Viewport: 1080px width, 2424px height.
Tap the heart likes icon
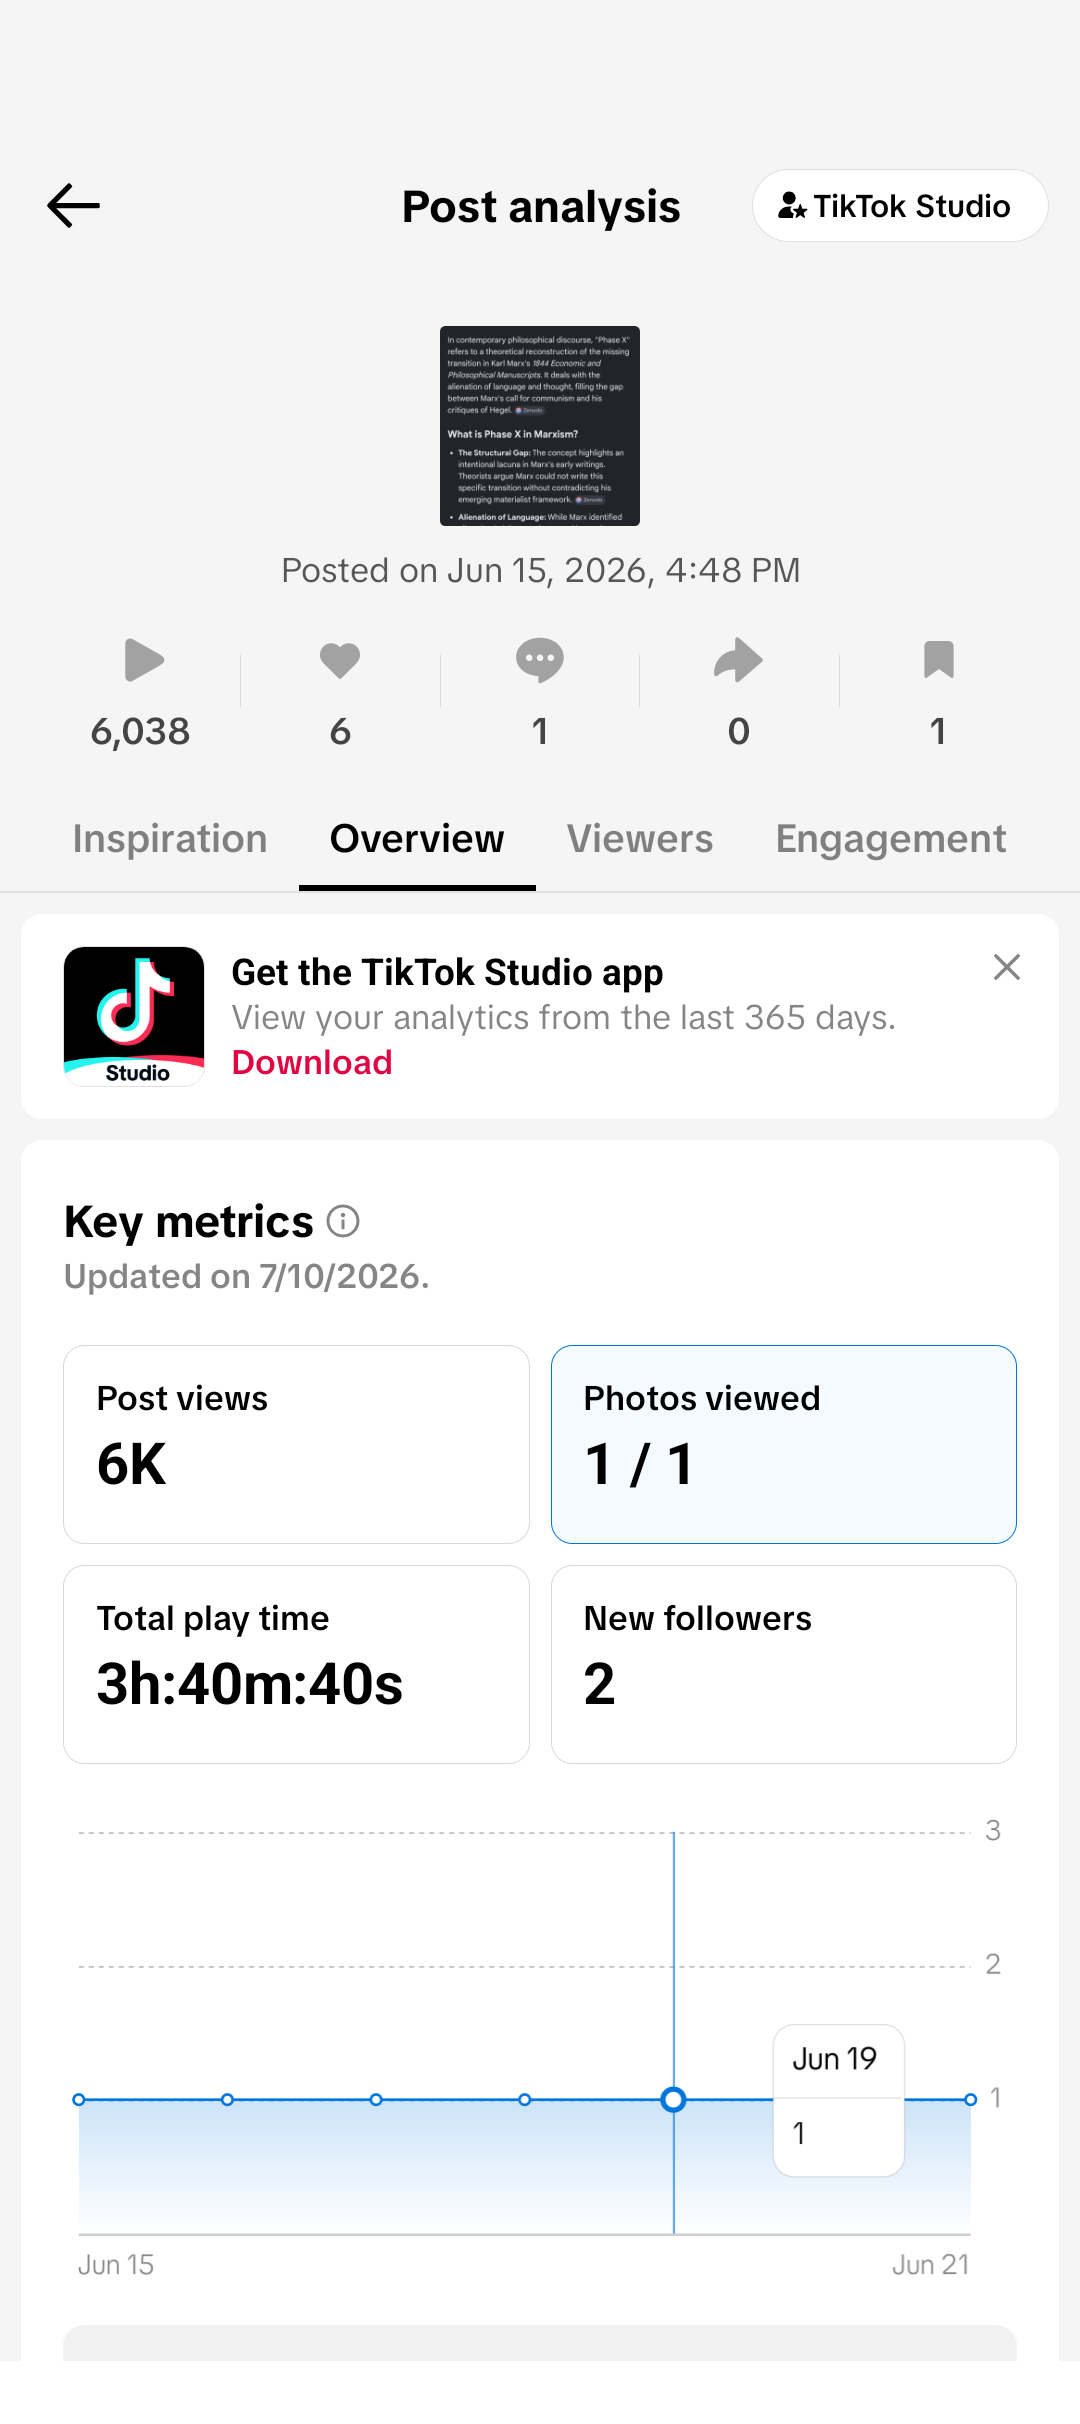tap(340, 660)
